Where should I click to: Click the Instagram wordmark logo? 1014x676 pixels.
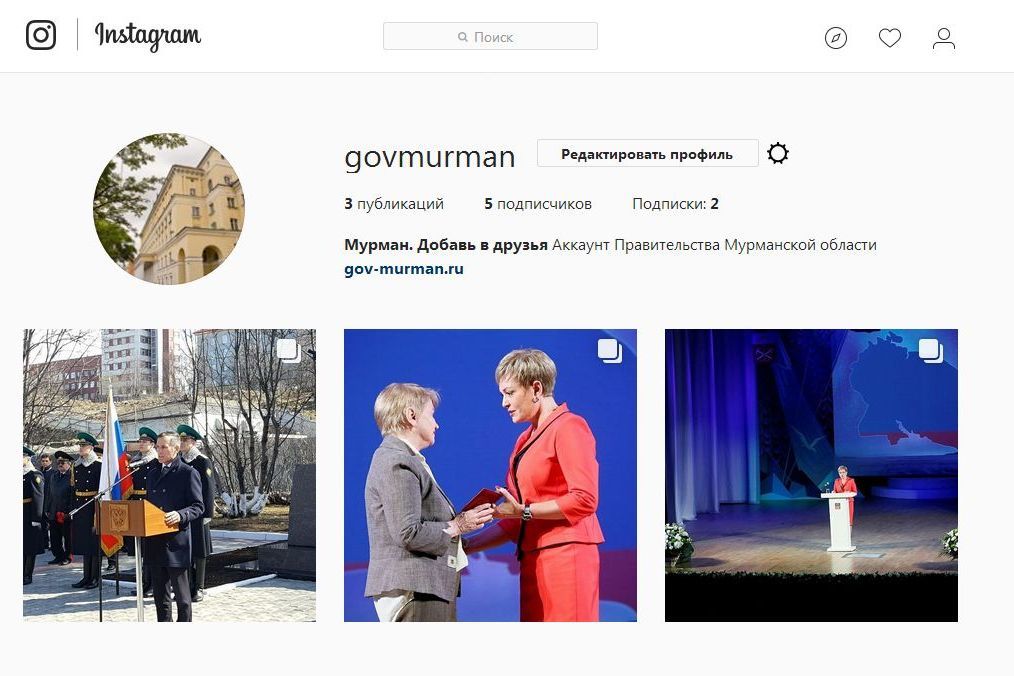pos(147,36)
